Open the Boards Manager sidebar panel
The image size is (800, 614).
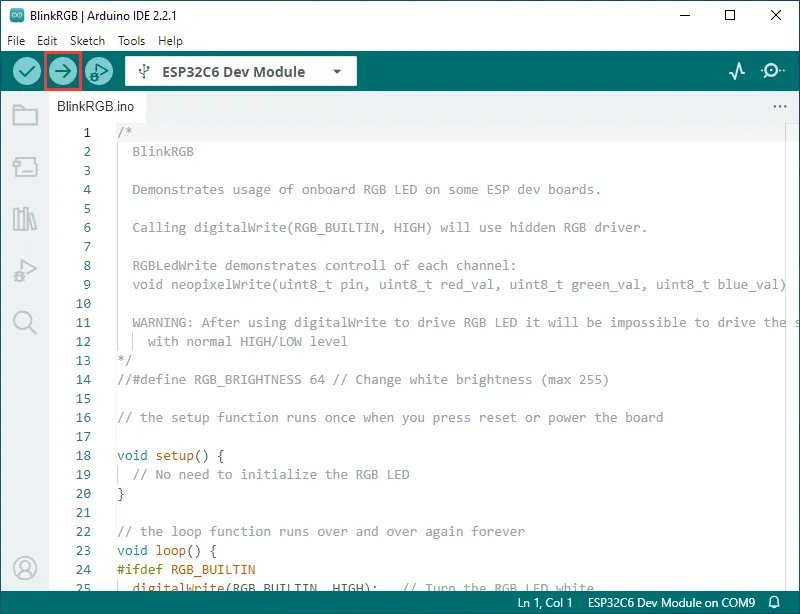(x=25, y=166)
